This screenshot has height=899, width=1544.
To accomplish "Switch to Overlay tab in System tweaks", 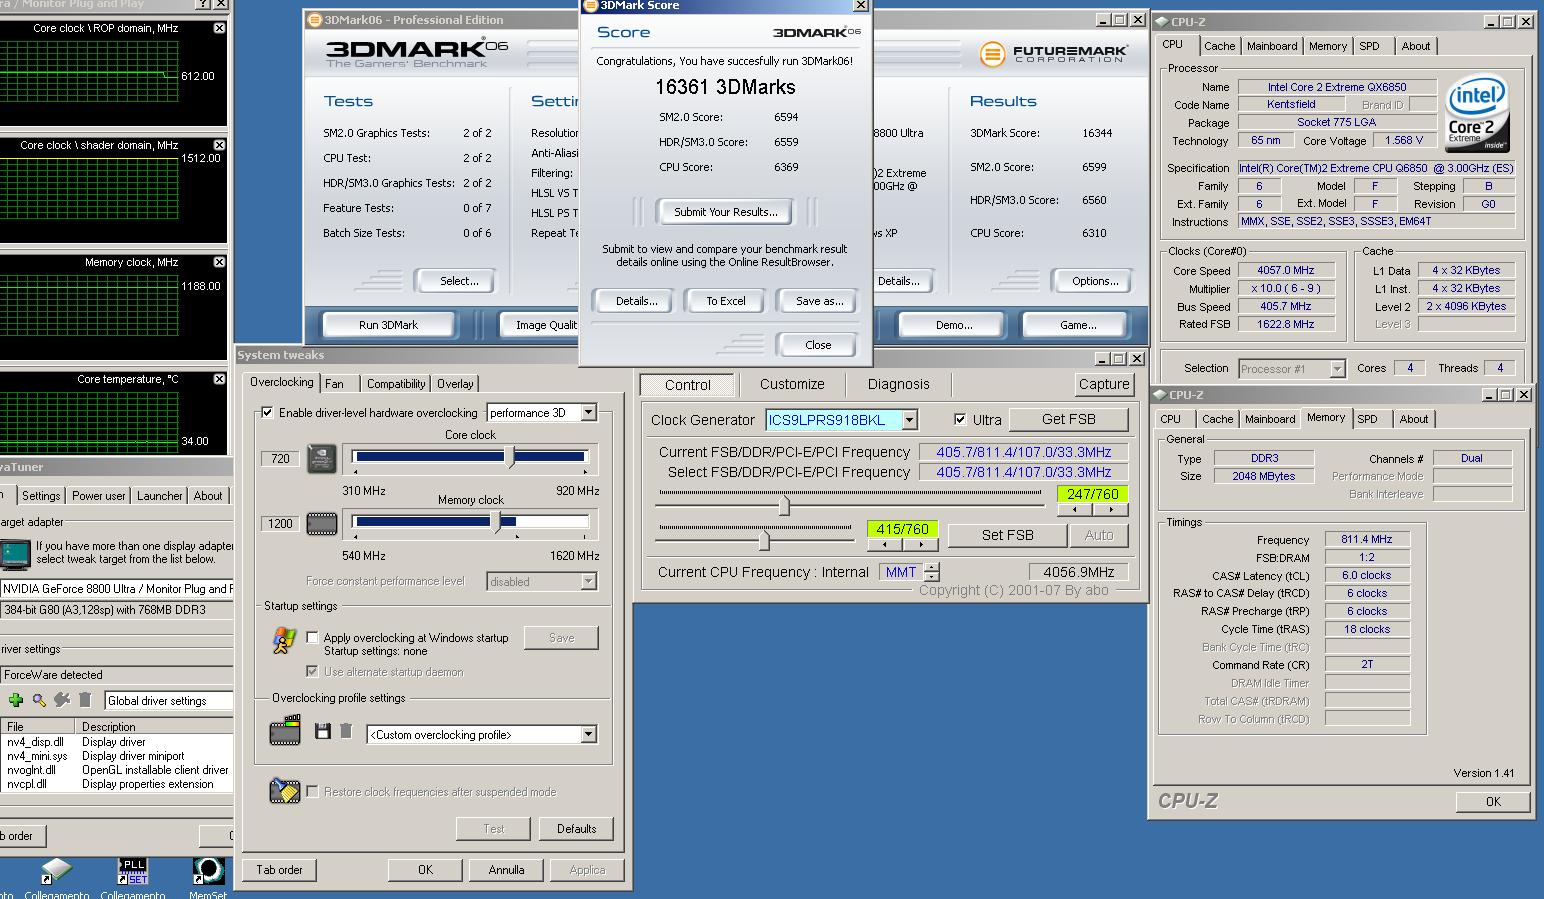I will (455, 384).
